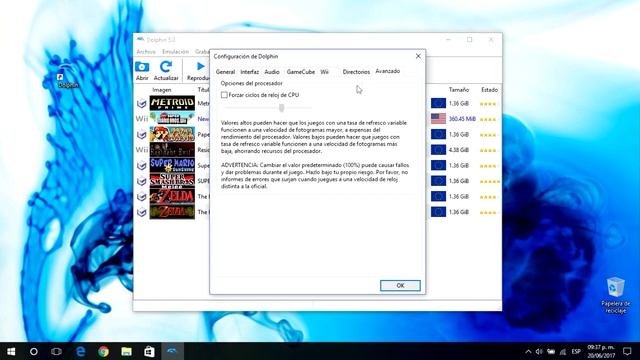Viewport: 640px width, 360px height.
Task: Select the Paper Mario banner thumbnail
Action: click(x=172, y=134)
